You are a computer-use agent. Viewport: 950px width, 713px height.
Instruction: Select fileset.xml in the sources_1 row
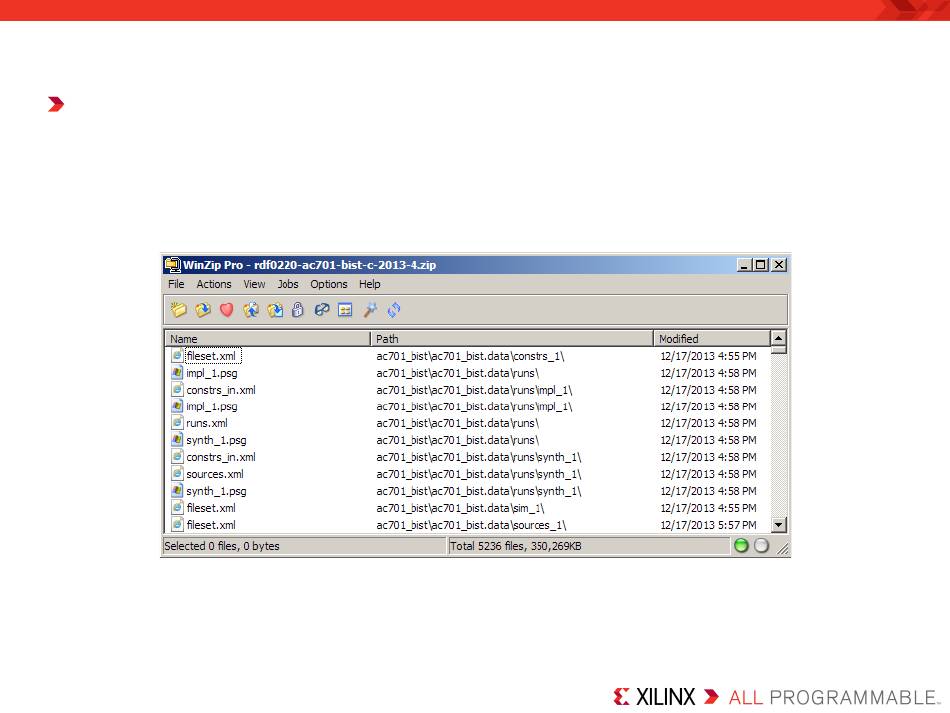pos(211,525)
